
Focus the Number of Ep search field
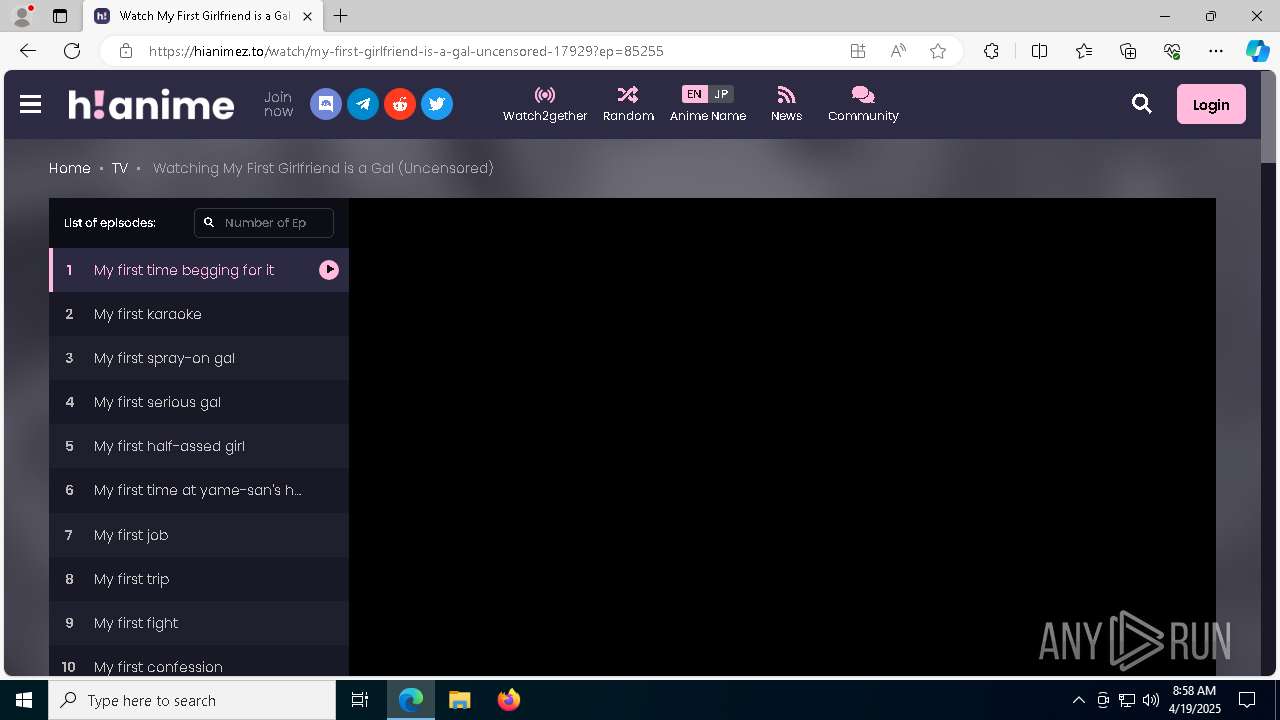click(264, 222)
